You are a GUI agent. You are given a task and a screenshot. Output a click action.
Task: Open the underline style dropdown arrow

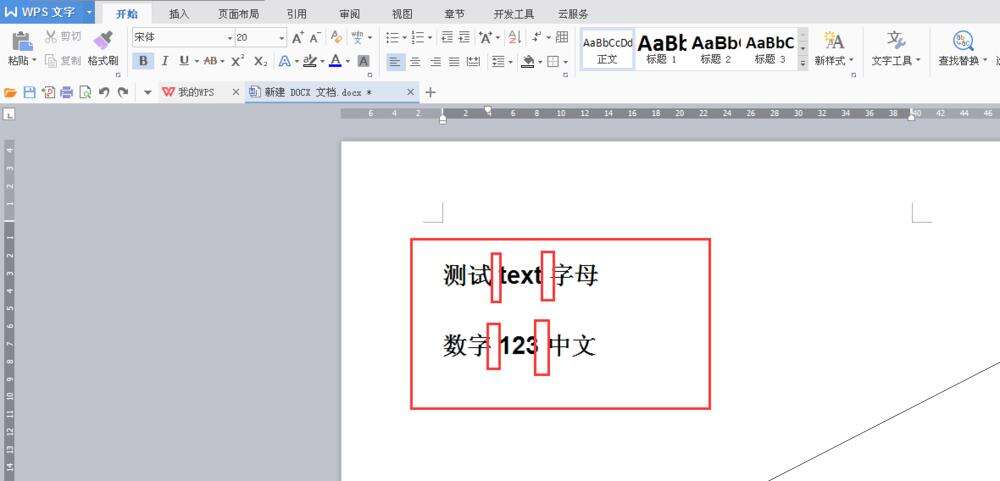coord(196,62)
